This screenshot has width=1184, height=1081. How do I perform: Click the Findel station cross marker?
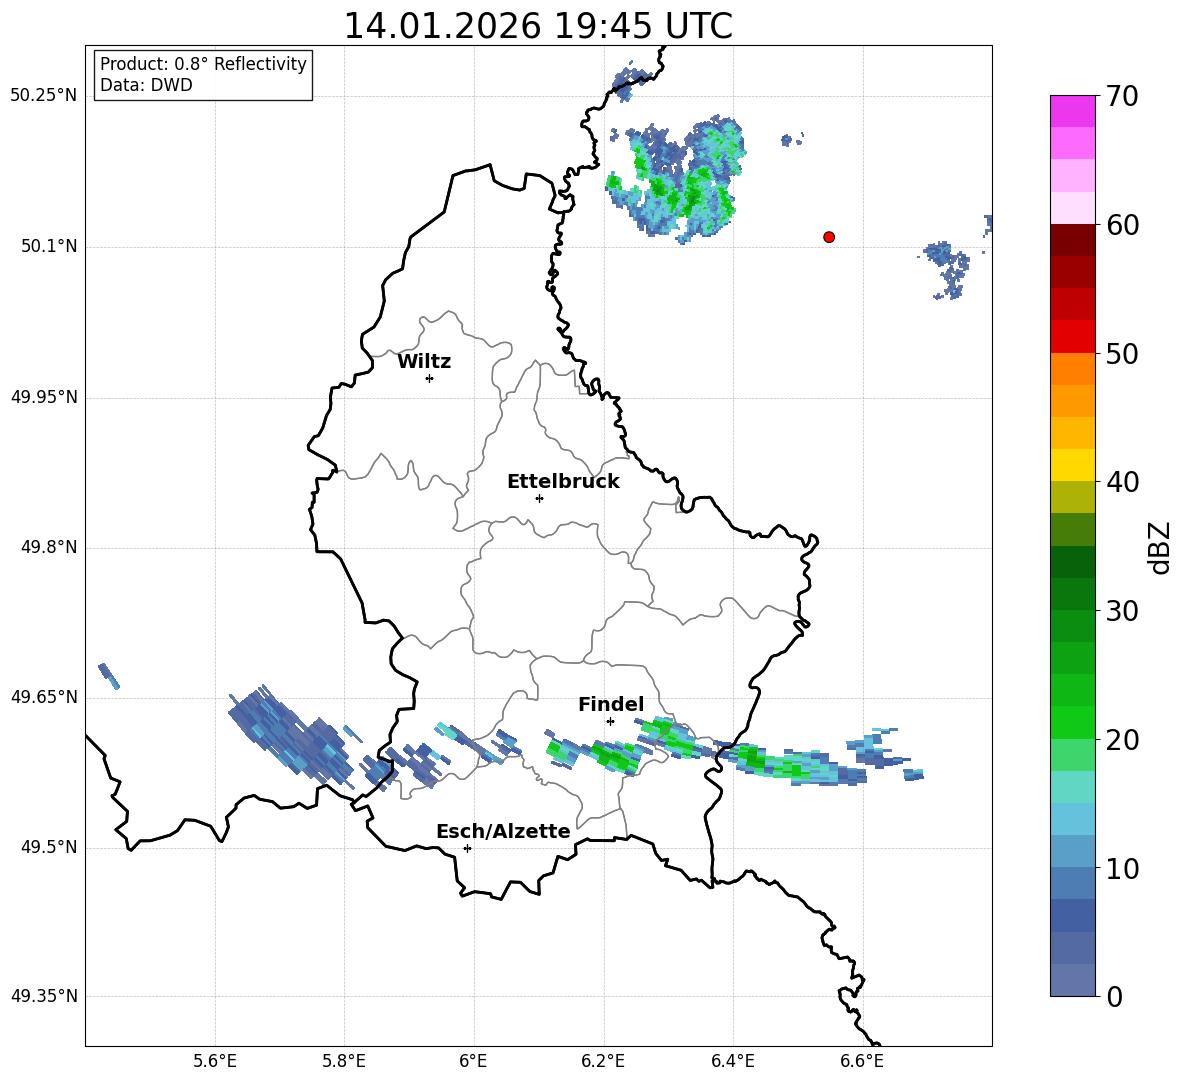(610, 722)
